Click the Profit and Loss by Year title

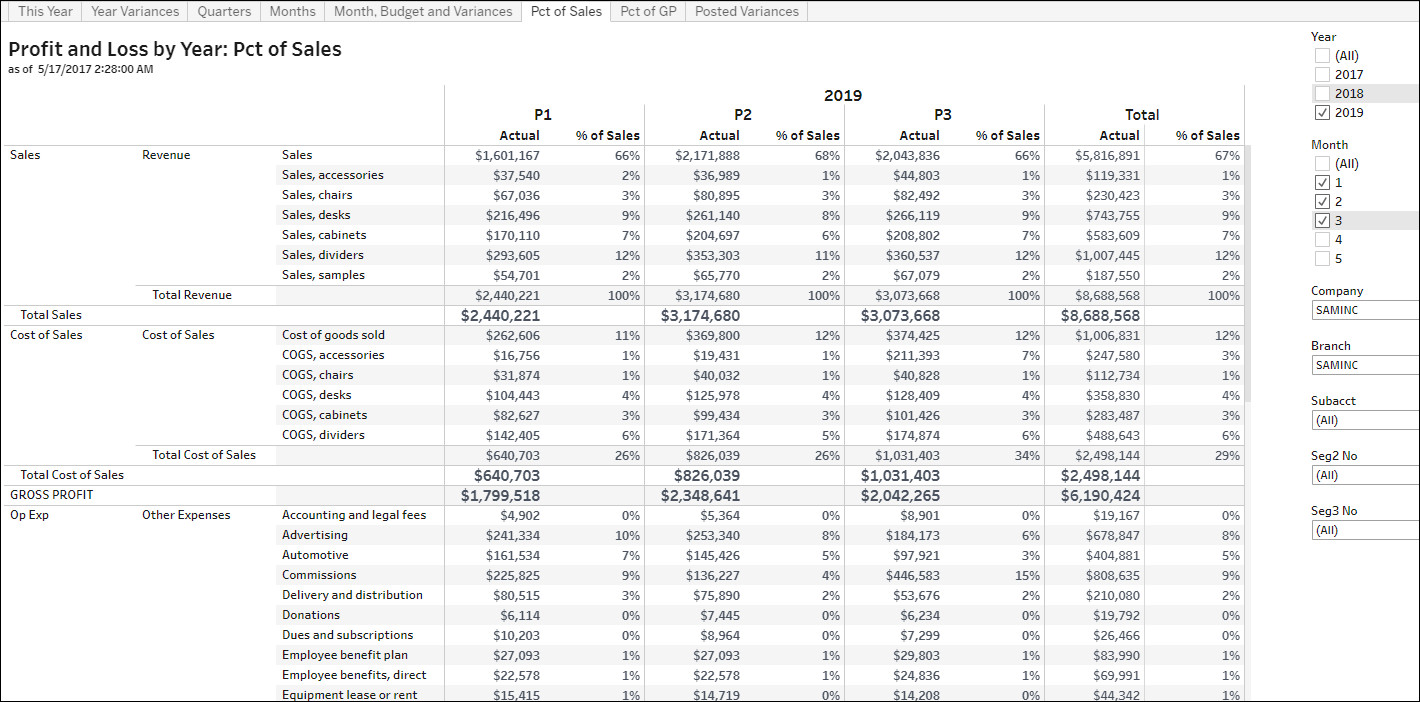point(175,49)
